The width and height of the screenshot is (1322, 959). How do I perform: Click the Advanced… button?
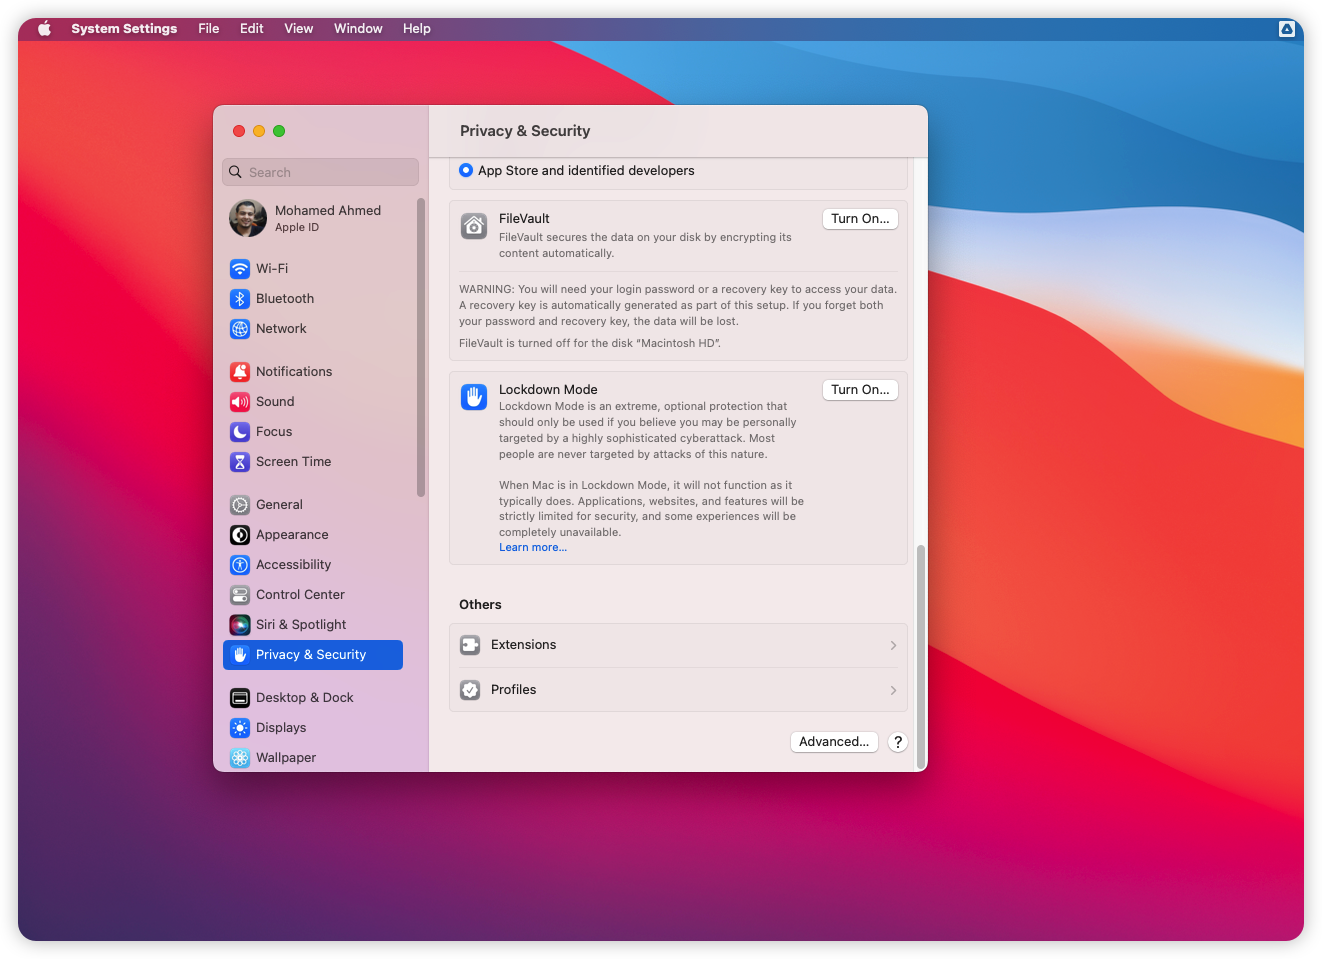834,742
